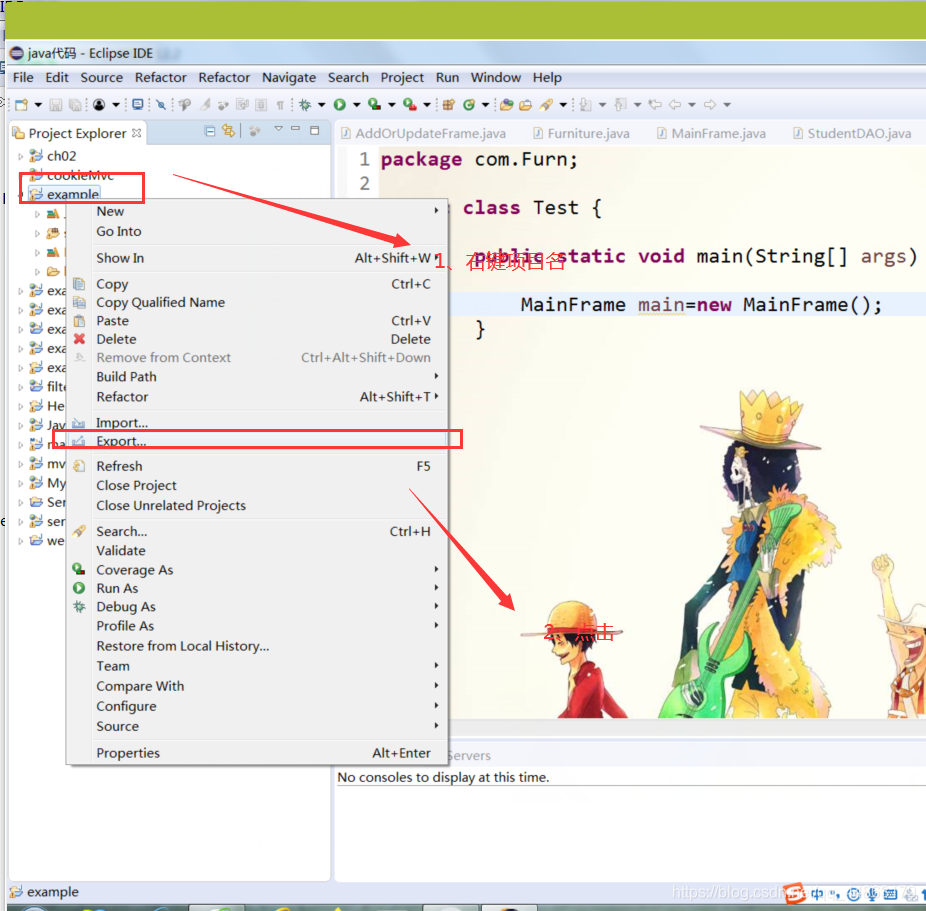Toggle Sogou Chinese/English mode 中 button
926x911 pixels.
[817, 894]
